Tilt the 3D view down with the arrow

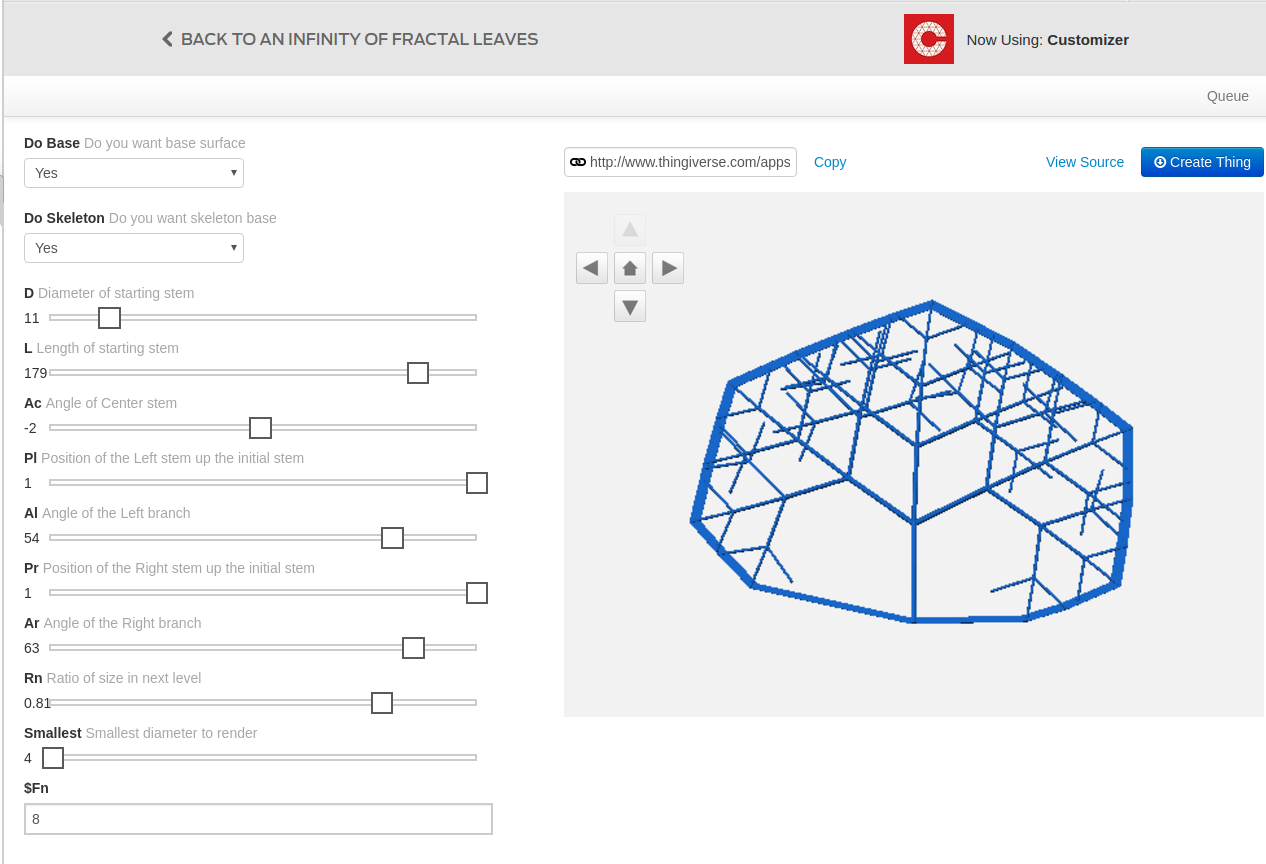pyautogui.click(x=630, y=306)
